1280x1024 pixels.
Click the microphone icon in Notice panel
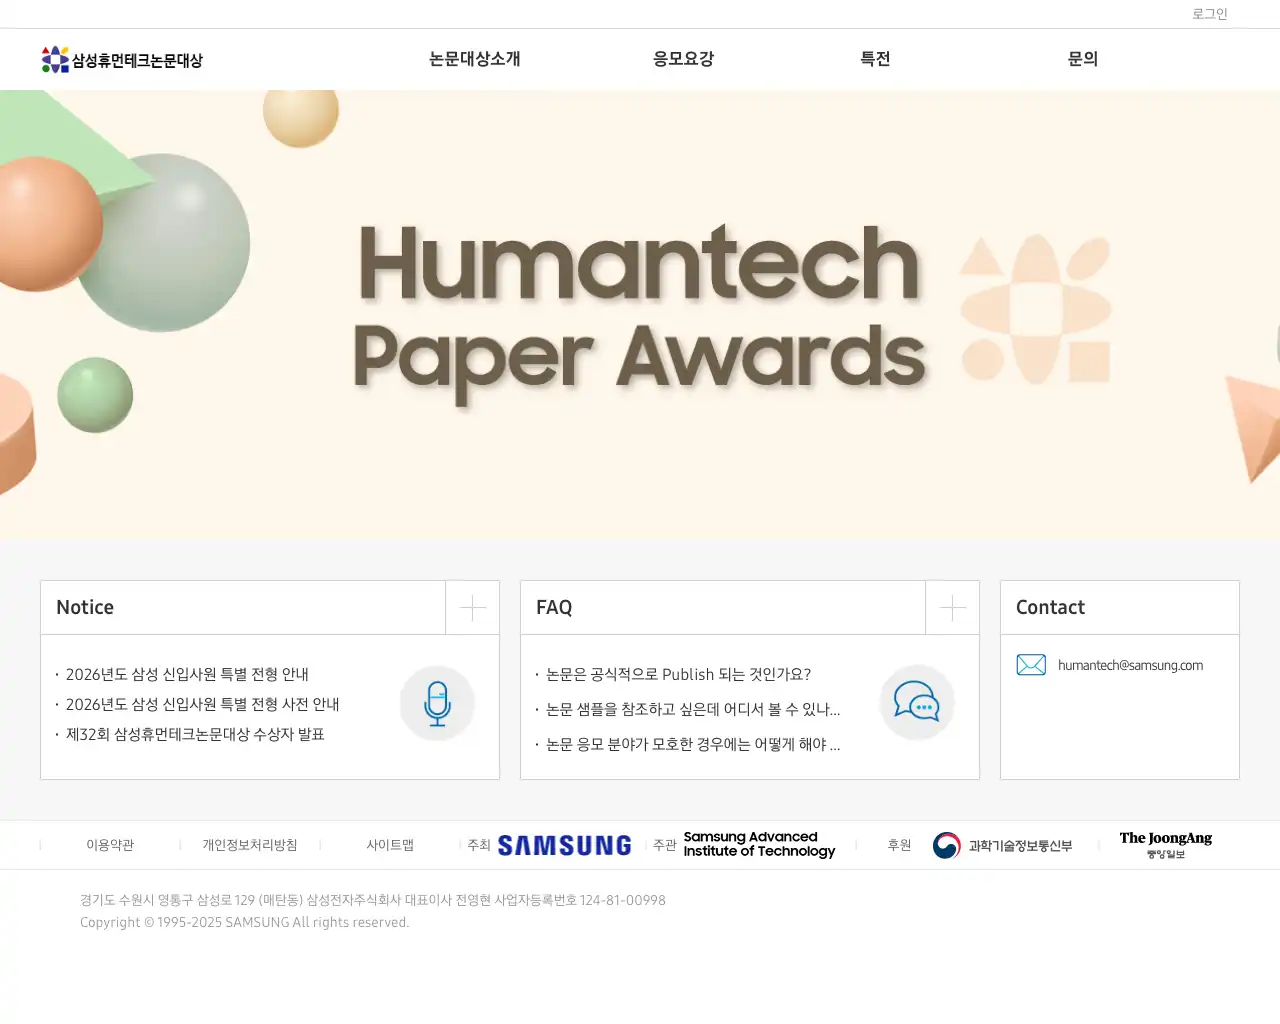coord(437,703)
